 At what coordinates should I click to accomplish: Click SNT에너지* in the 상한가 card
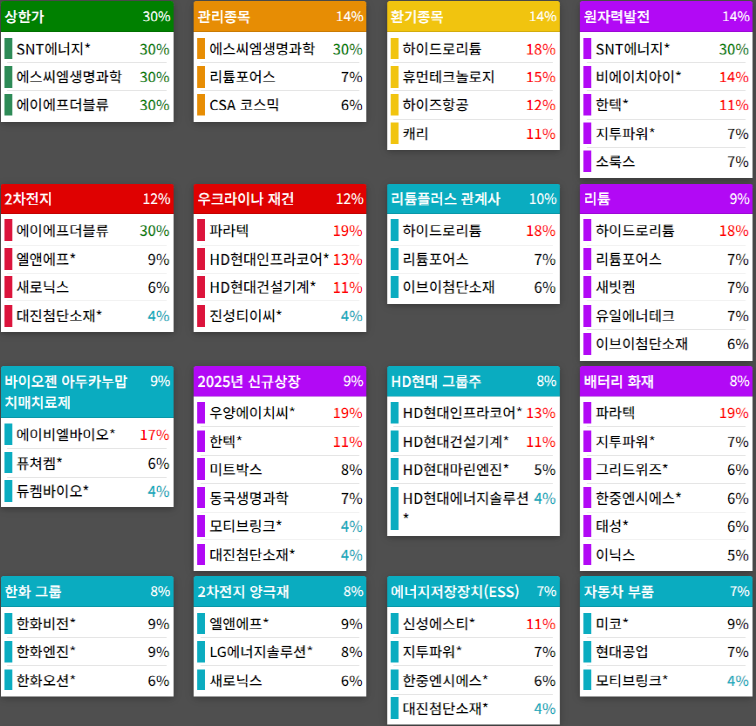[x=87, y=49]
